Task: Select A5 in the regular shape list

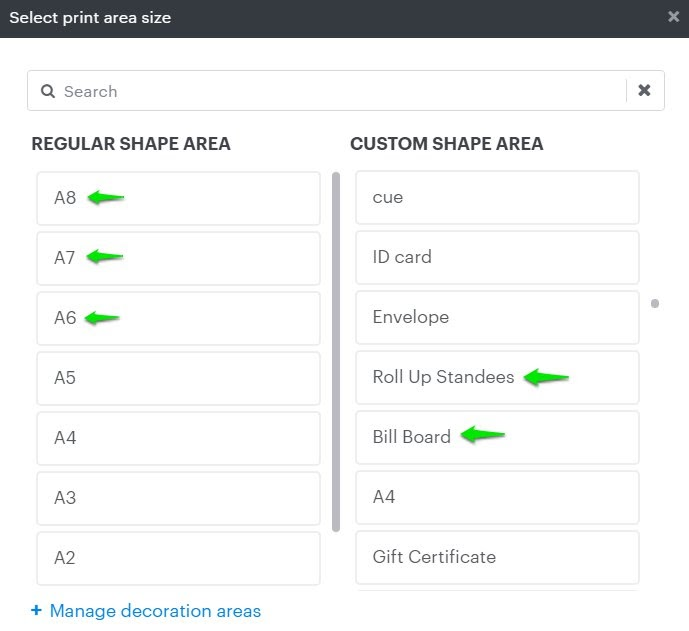Action: pyautogui.click(x=178, y=378)
